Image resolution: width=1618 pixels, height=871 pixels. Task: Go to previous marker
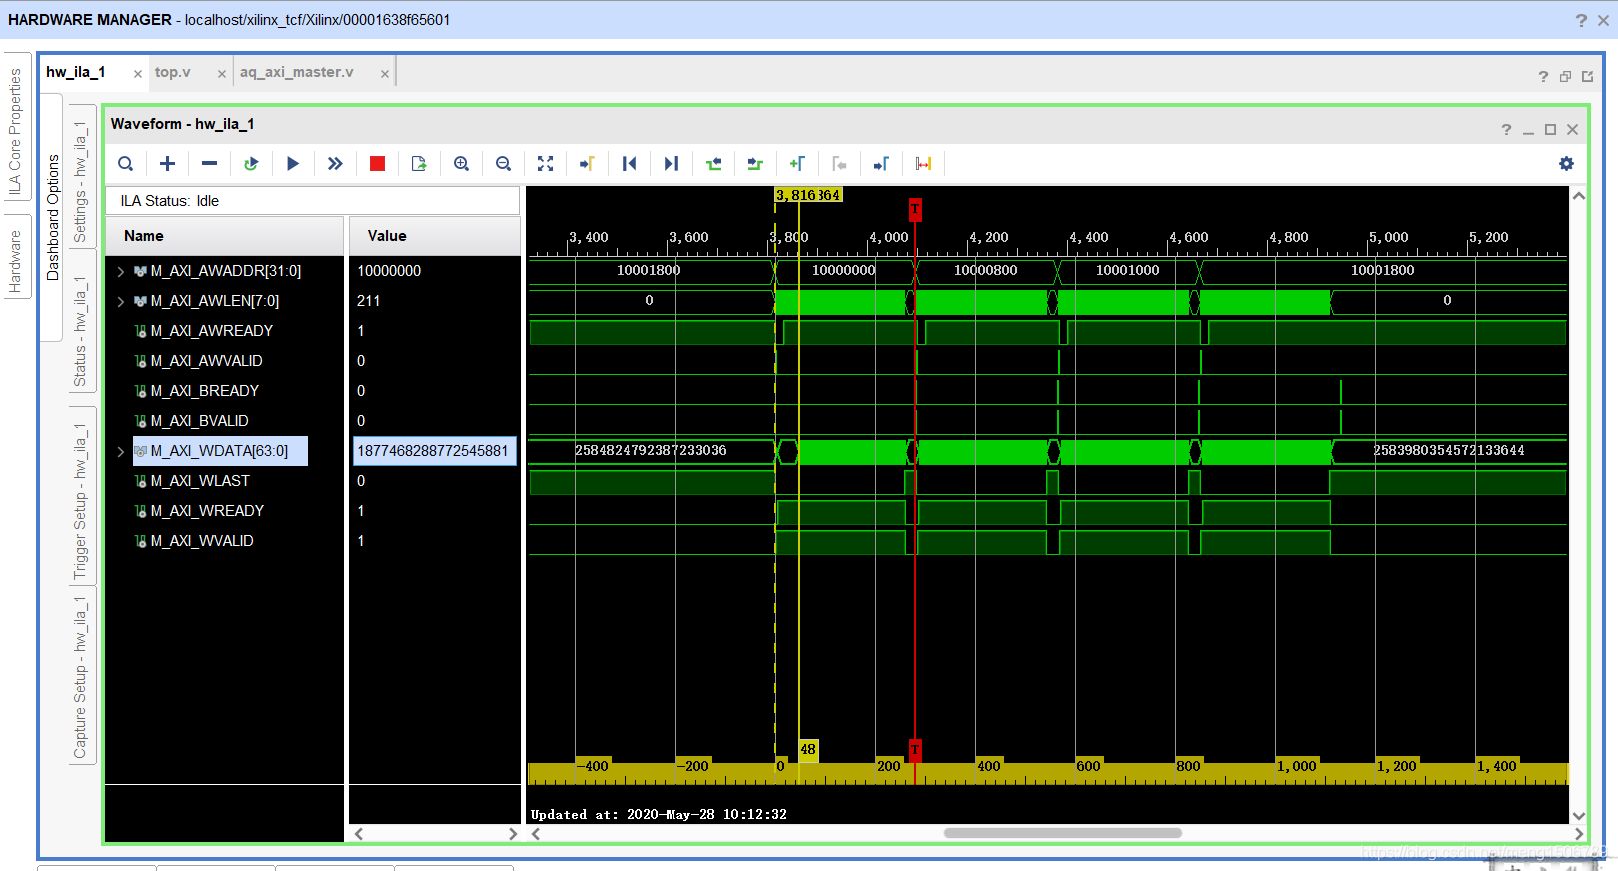pos(839,164)
